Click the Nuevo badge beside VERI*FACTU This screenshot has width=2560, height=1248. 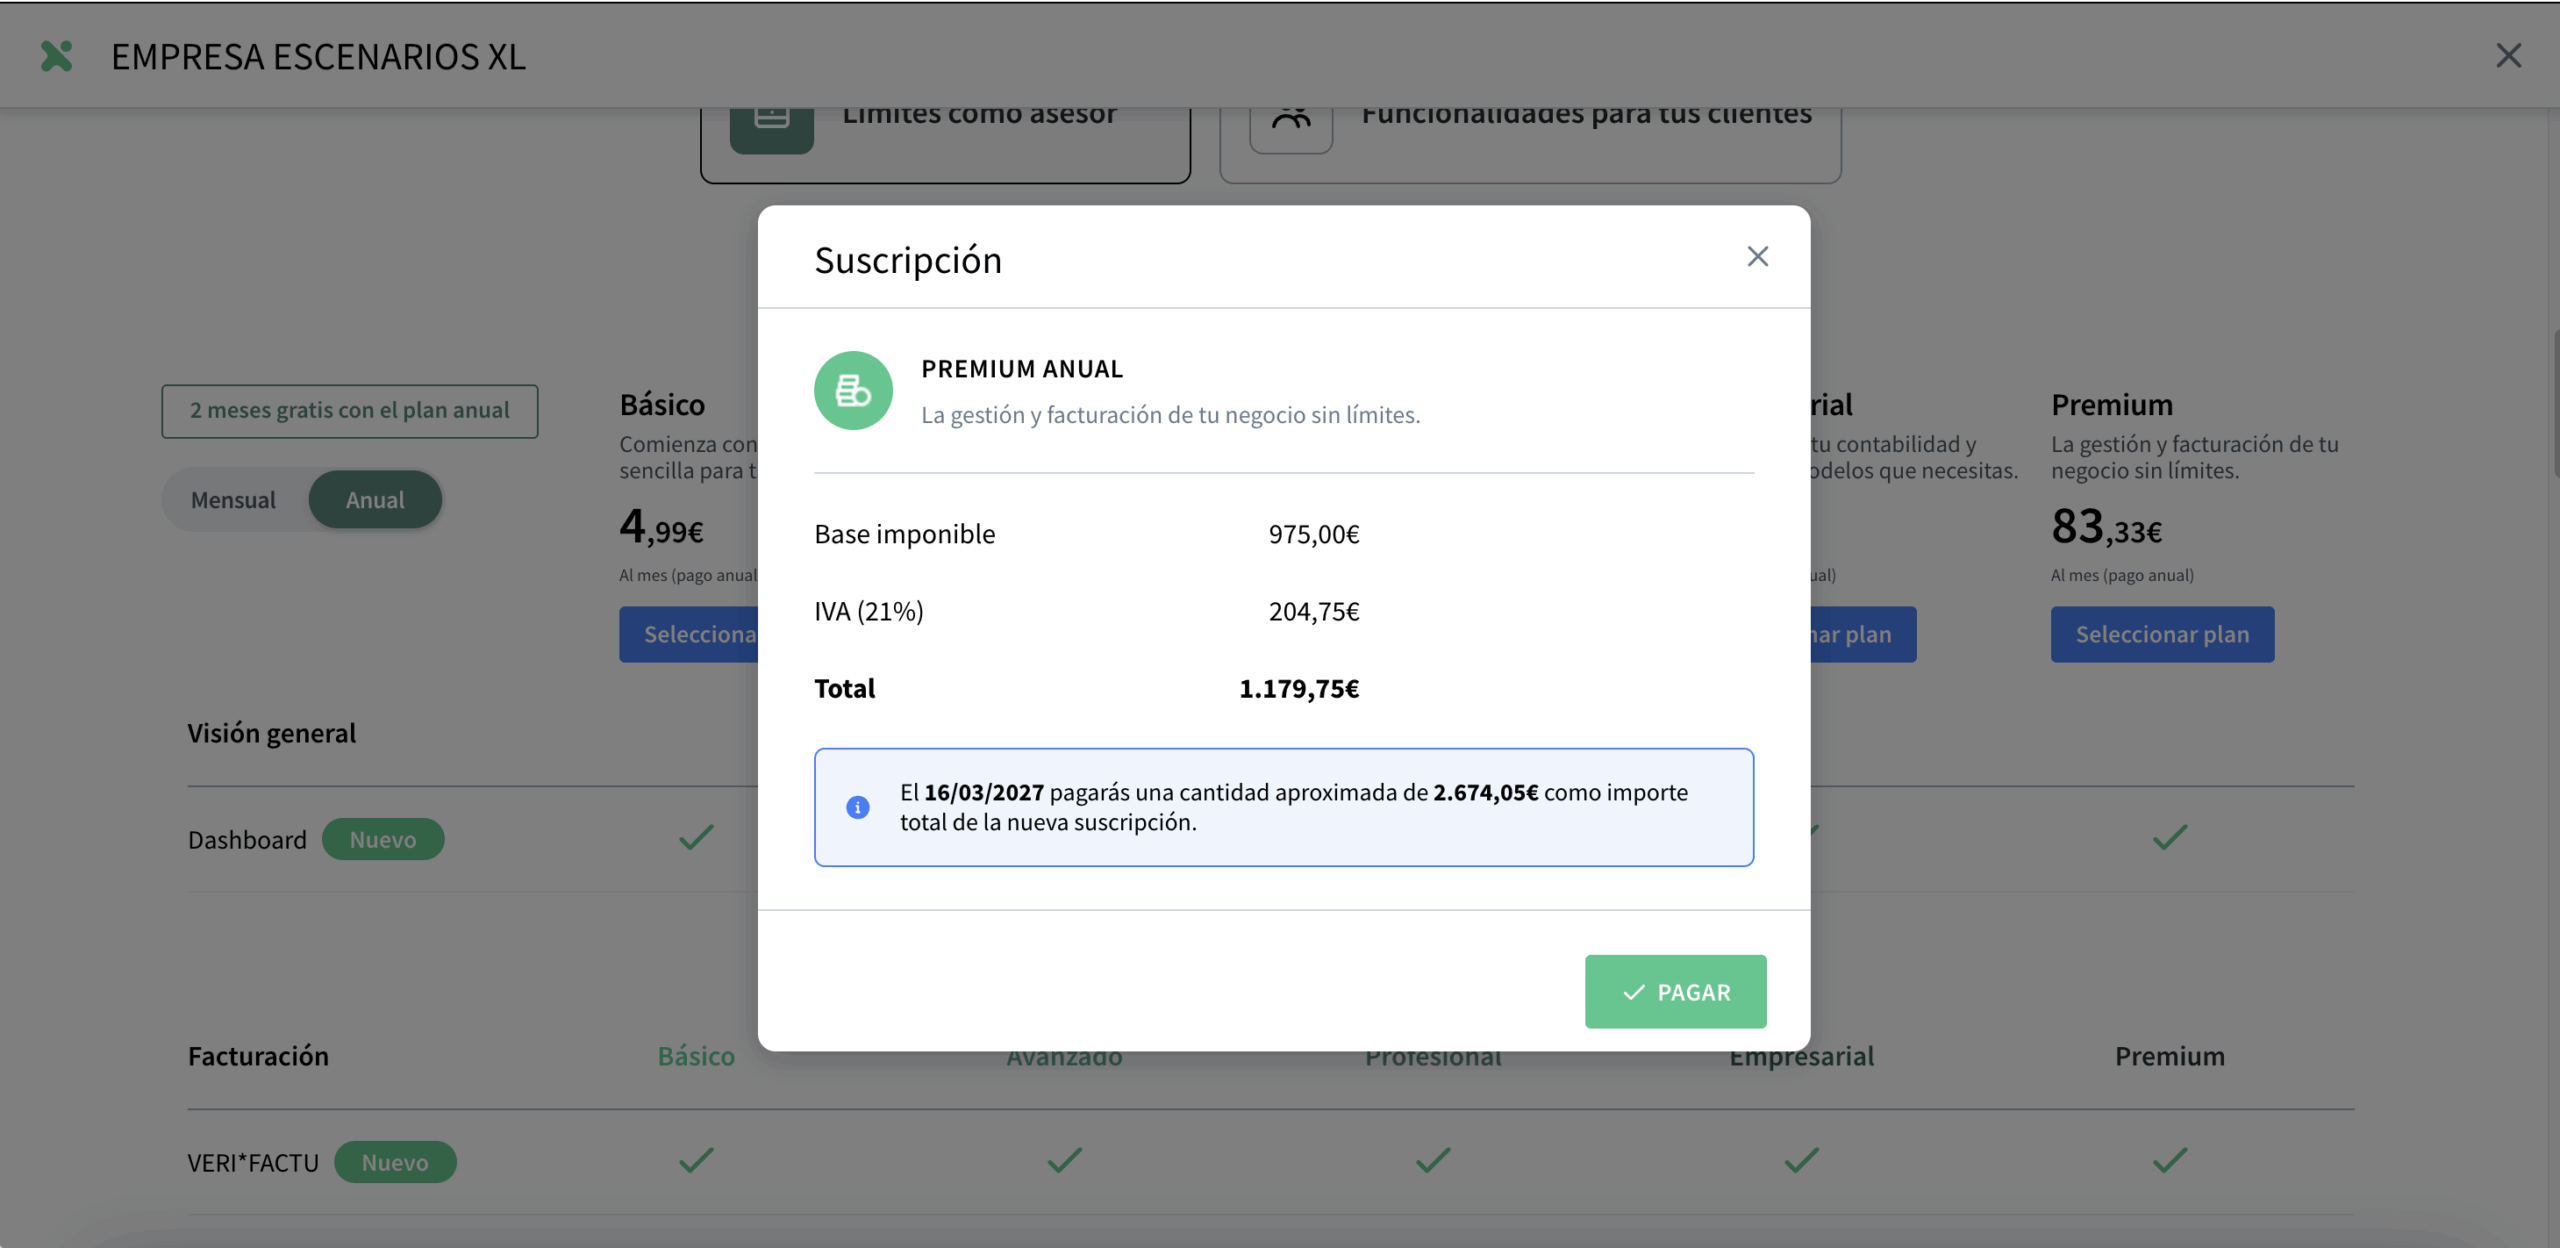pos(394,1162)
